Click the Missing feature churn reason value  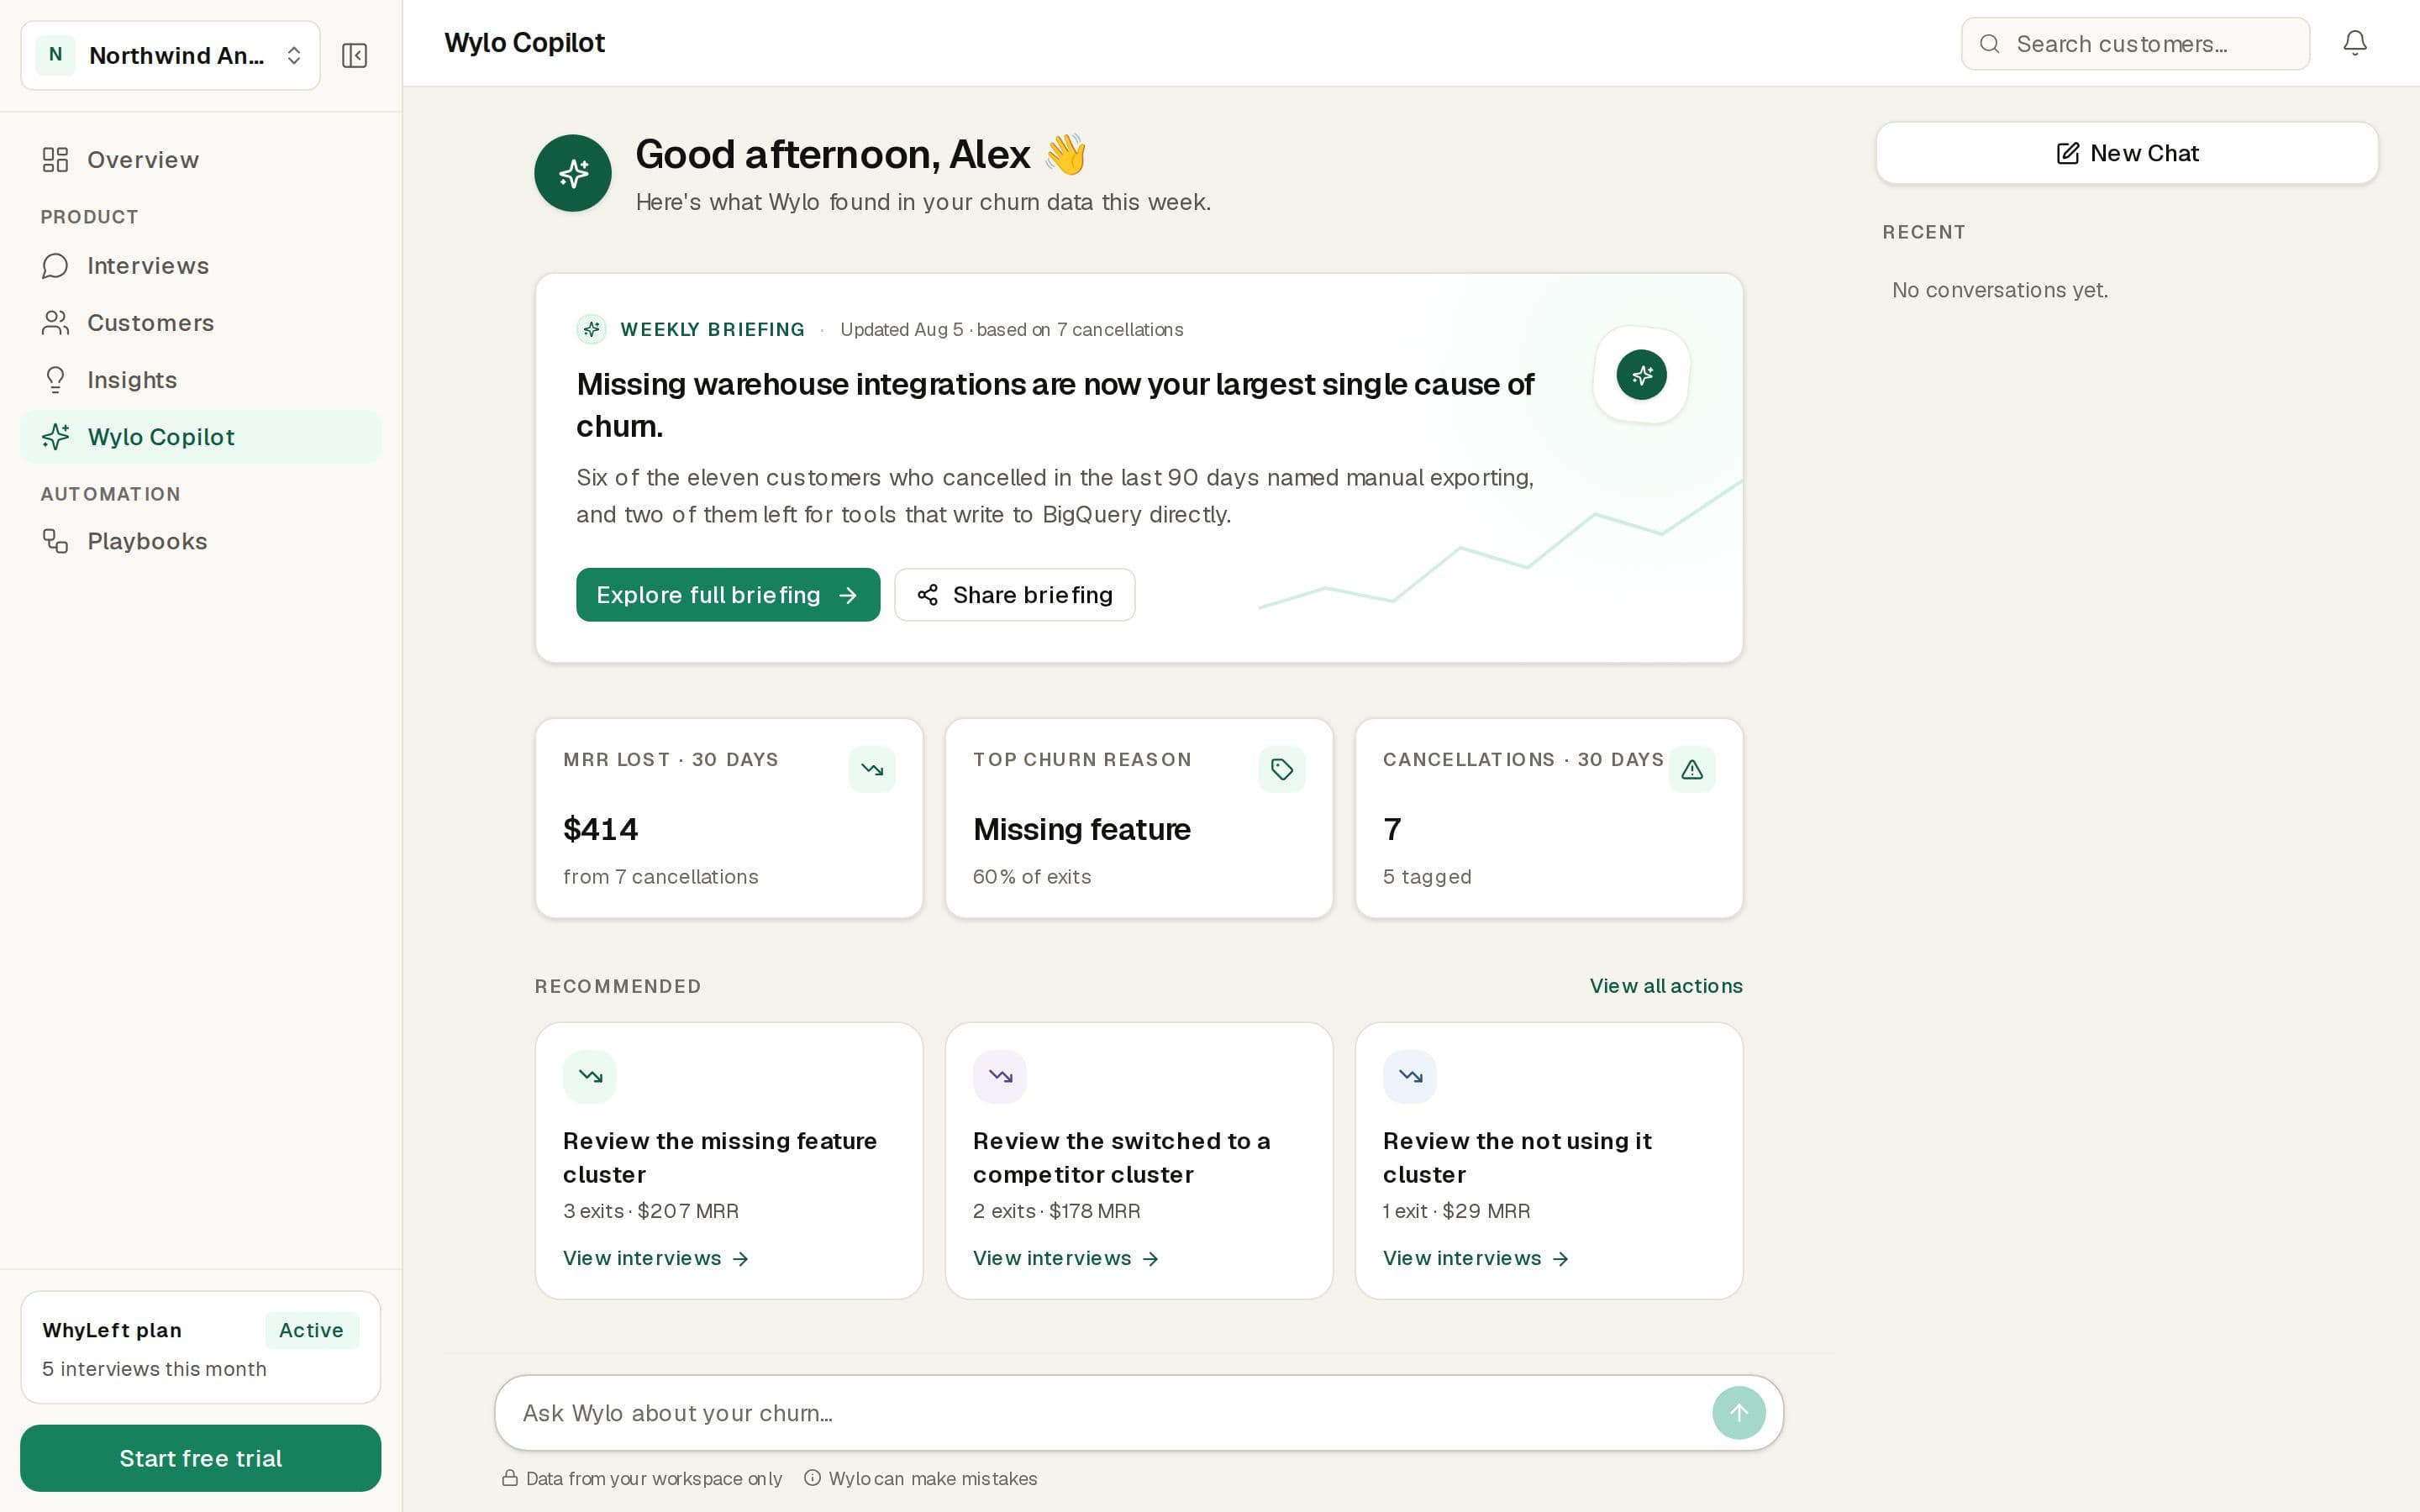coord(1082,829)
